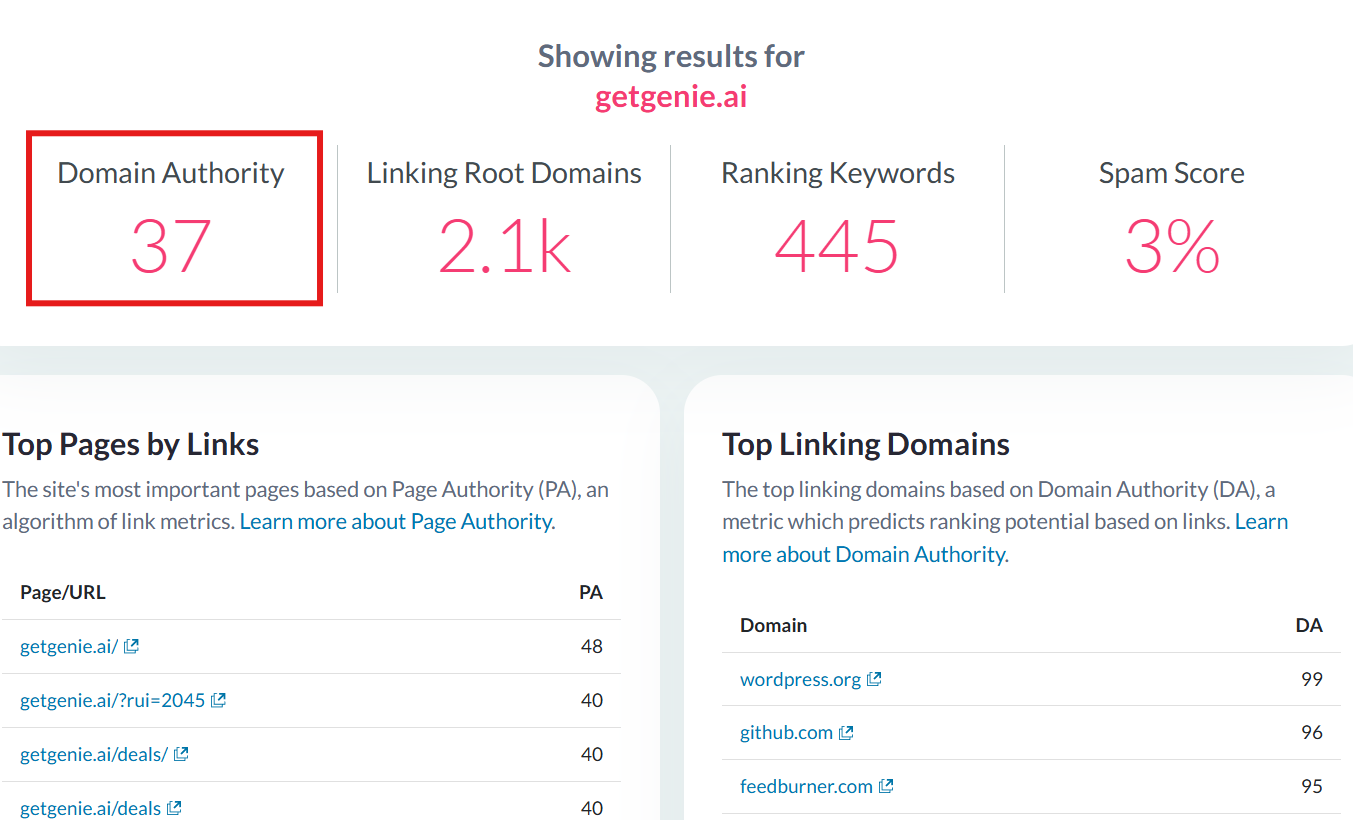The height and width of the screenshot is (820, 1353).
Task: Click the Page/URL column header
Action: pyautogui.click(x=63, y=592)
